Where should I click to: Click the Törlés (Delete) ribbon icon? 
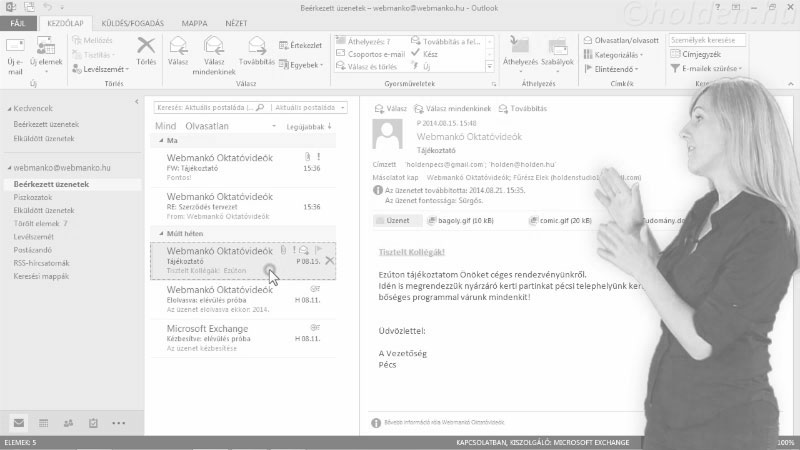tap(146, 52)
